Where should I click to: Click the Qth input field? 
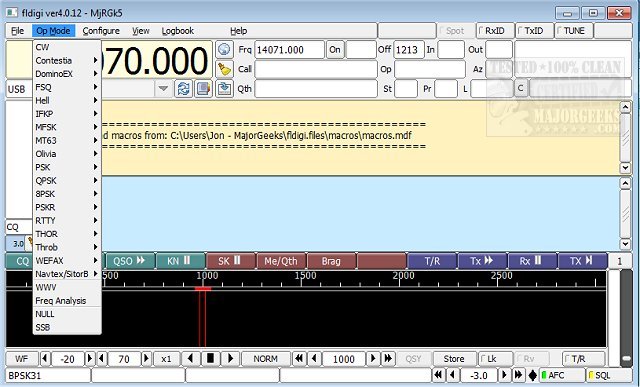coord(316,89)
